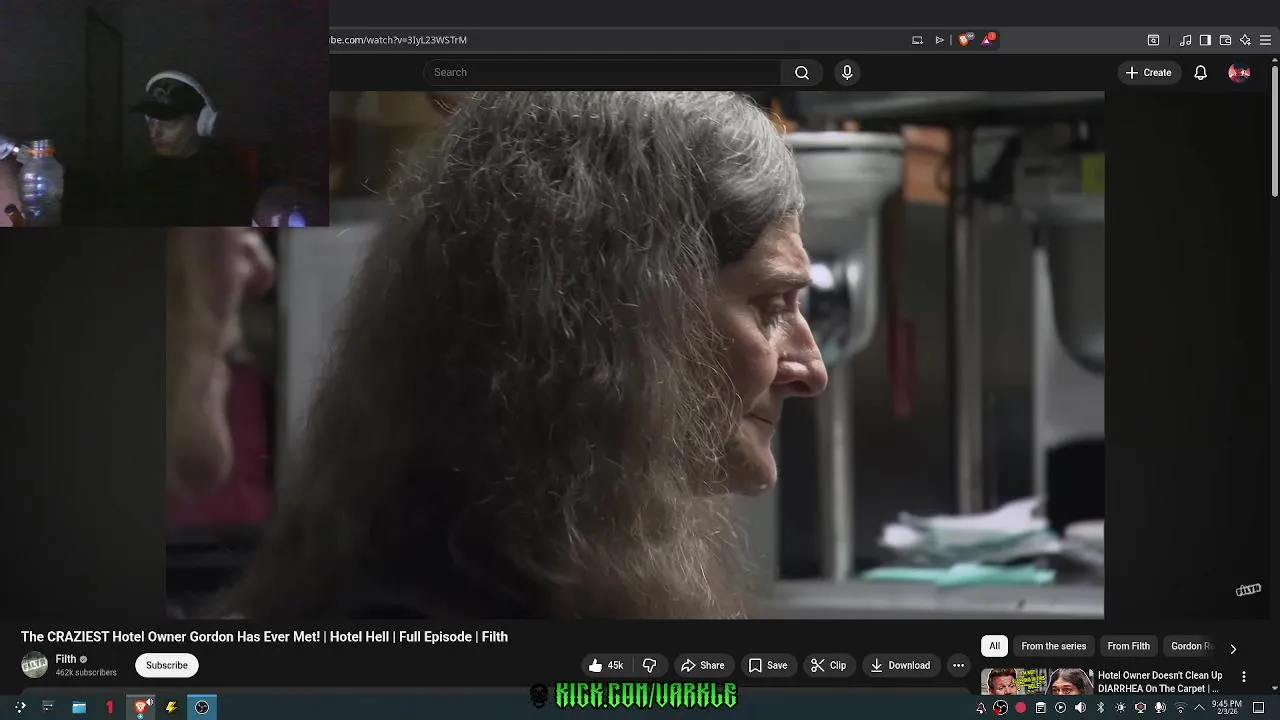
Task: Click Brave Shields lion icon
Action: click(964, 40)
